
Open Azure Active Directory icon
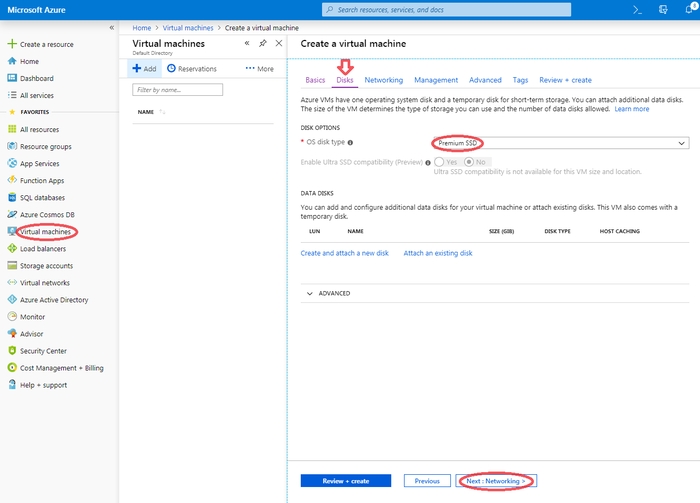(x=12, y=300)
